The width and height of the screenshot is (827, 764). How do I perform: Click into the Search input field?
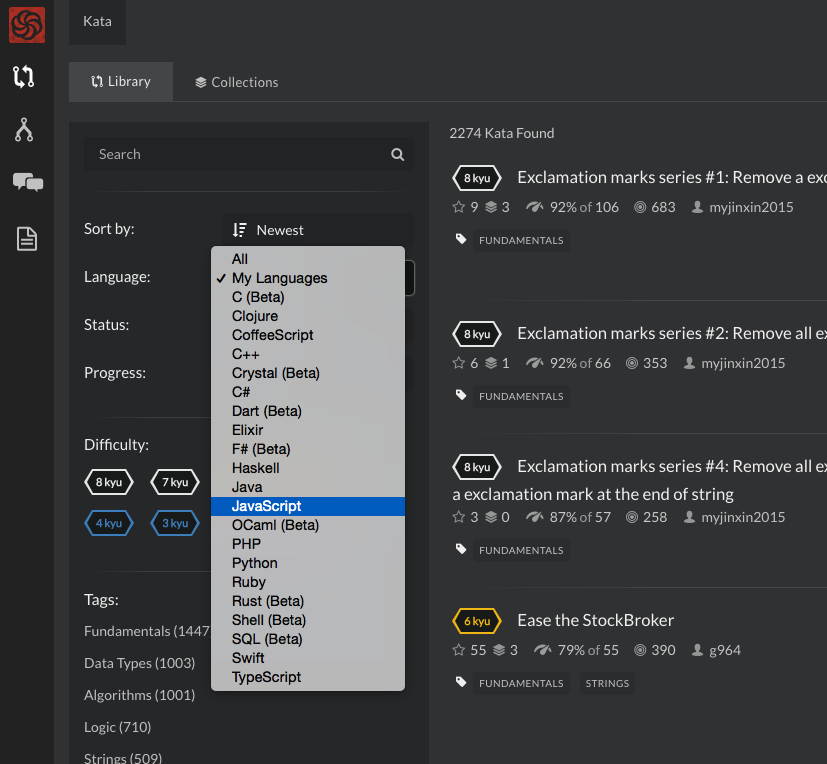235,155
